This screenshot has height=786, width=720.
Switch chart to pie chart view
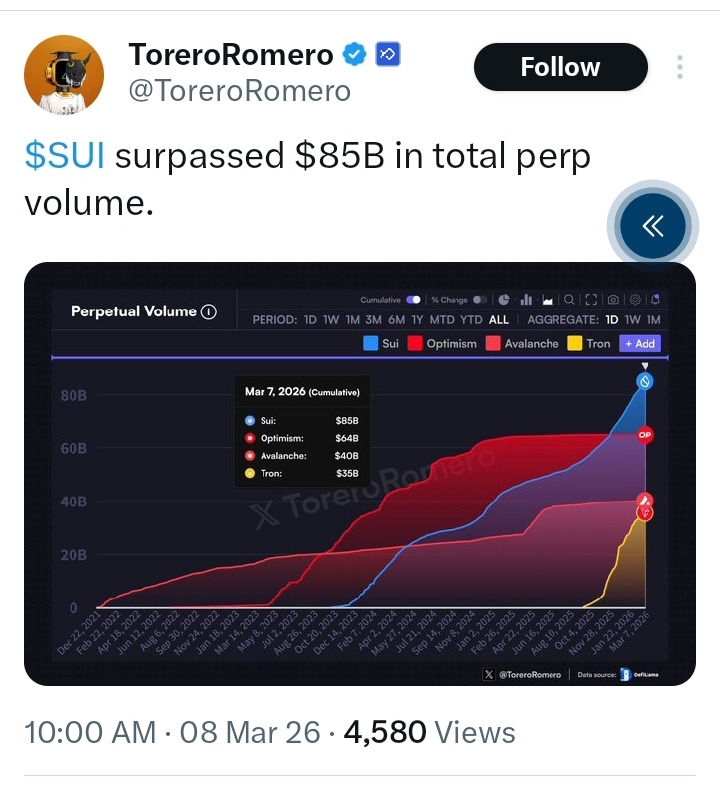point(504,299)
